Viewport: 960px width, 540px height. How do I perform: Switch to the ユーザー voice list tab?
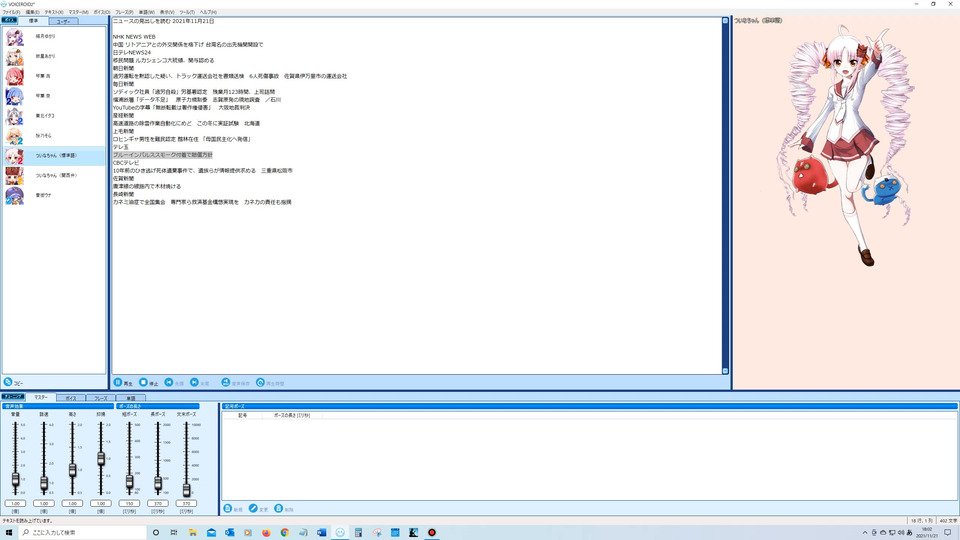coord(63,21)
